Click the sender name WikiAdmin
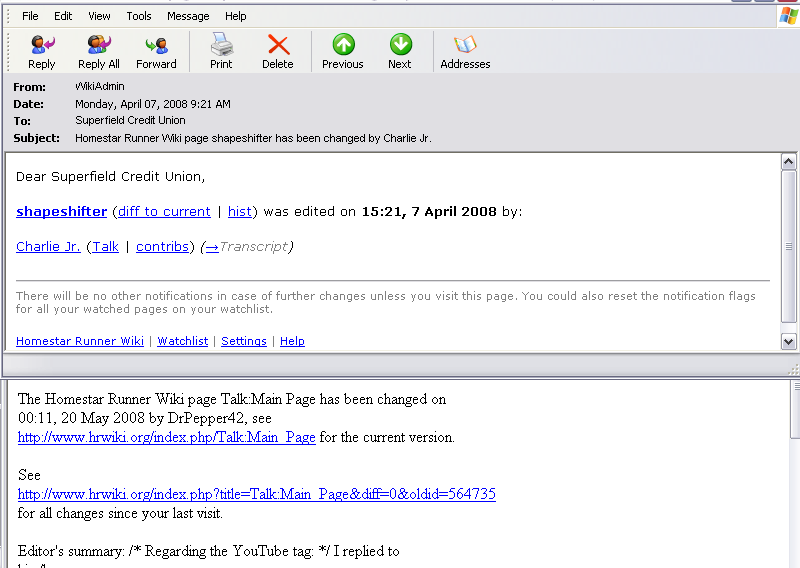Viewport: 800px width, 568px height. point(100,86)
